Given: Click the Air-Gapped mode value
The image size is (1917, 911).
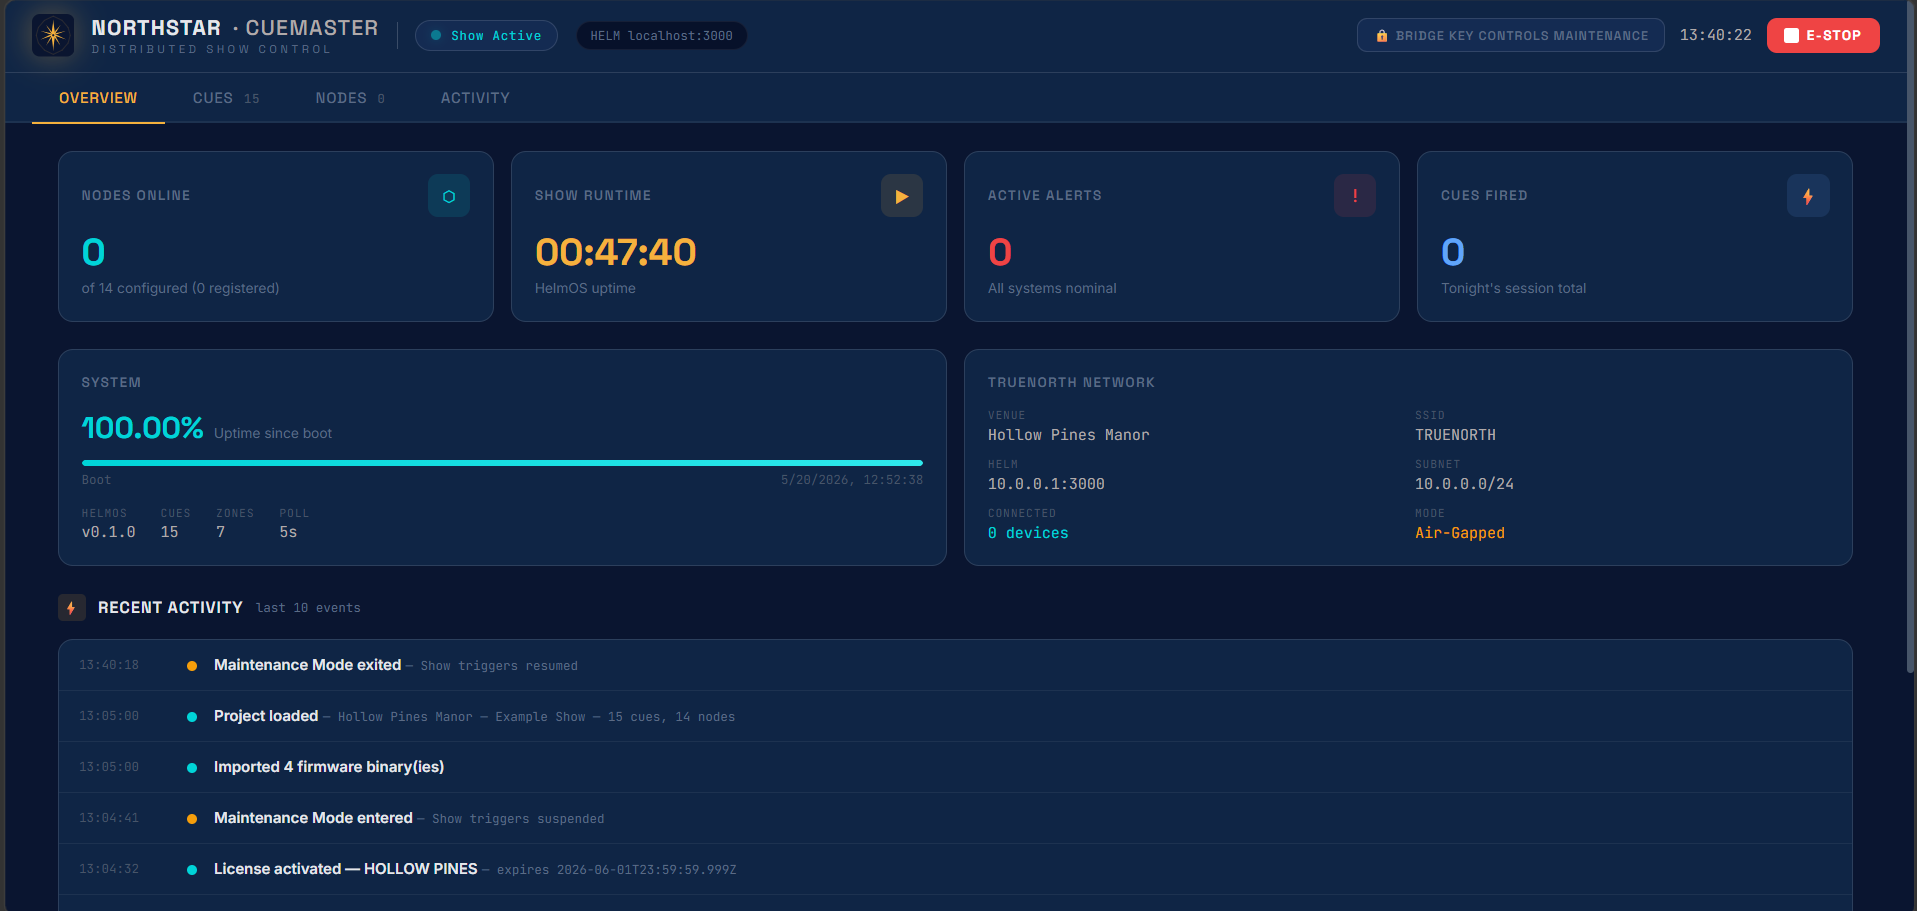Looking at the screenshot, I should (1459, 533).
